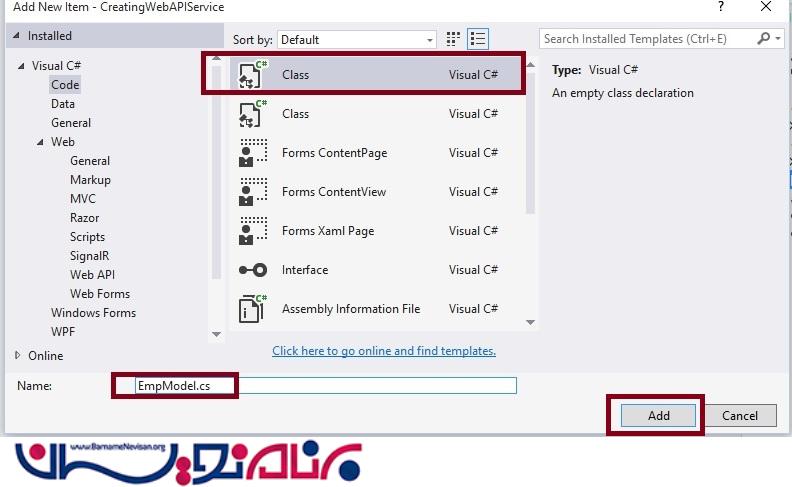792x487 pixels.
Task: Select General under Web
Action: click(90, 161)
